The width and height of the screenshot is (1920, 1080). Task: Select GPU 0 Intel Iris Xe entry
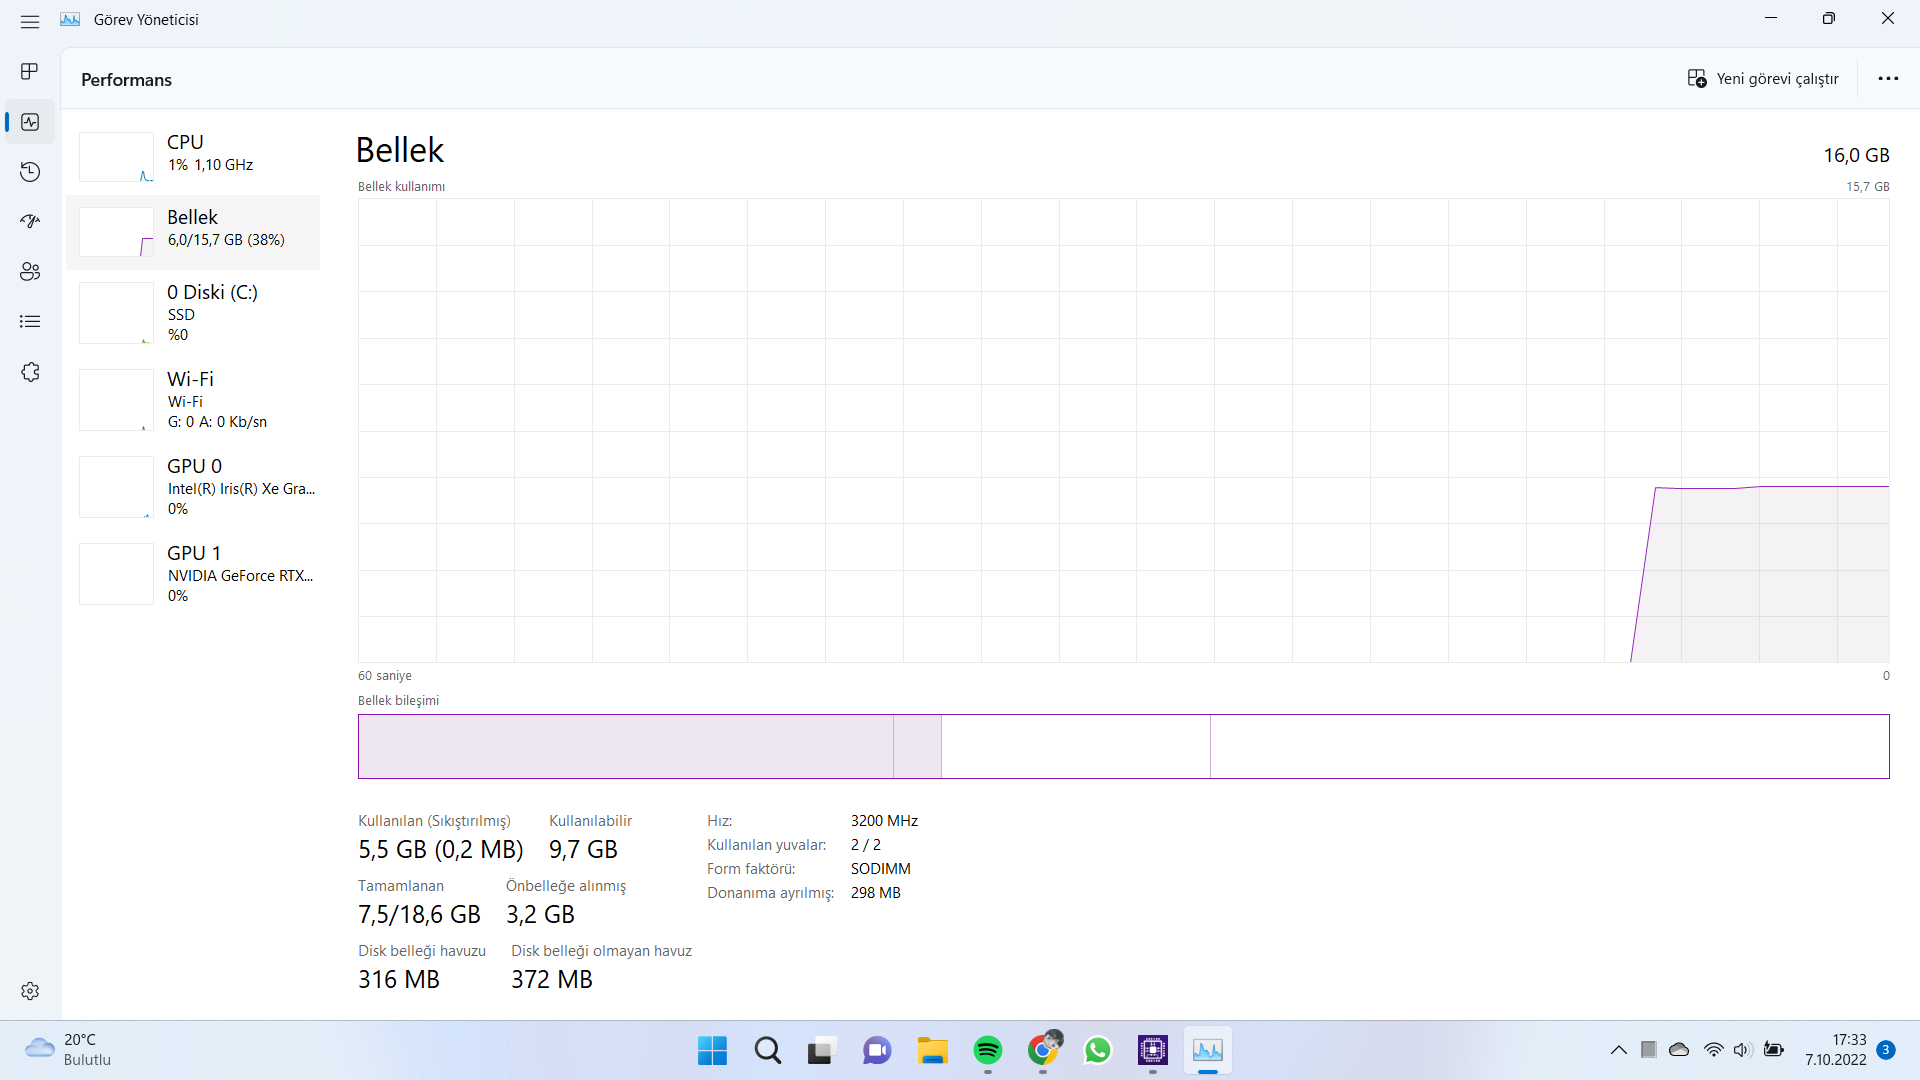tap(193, 487)
